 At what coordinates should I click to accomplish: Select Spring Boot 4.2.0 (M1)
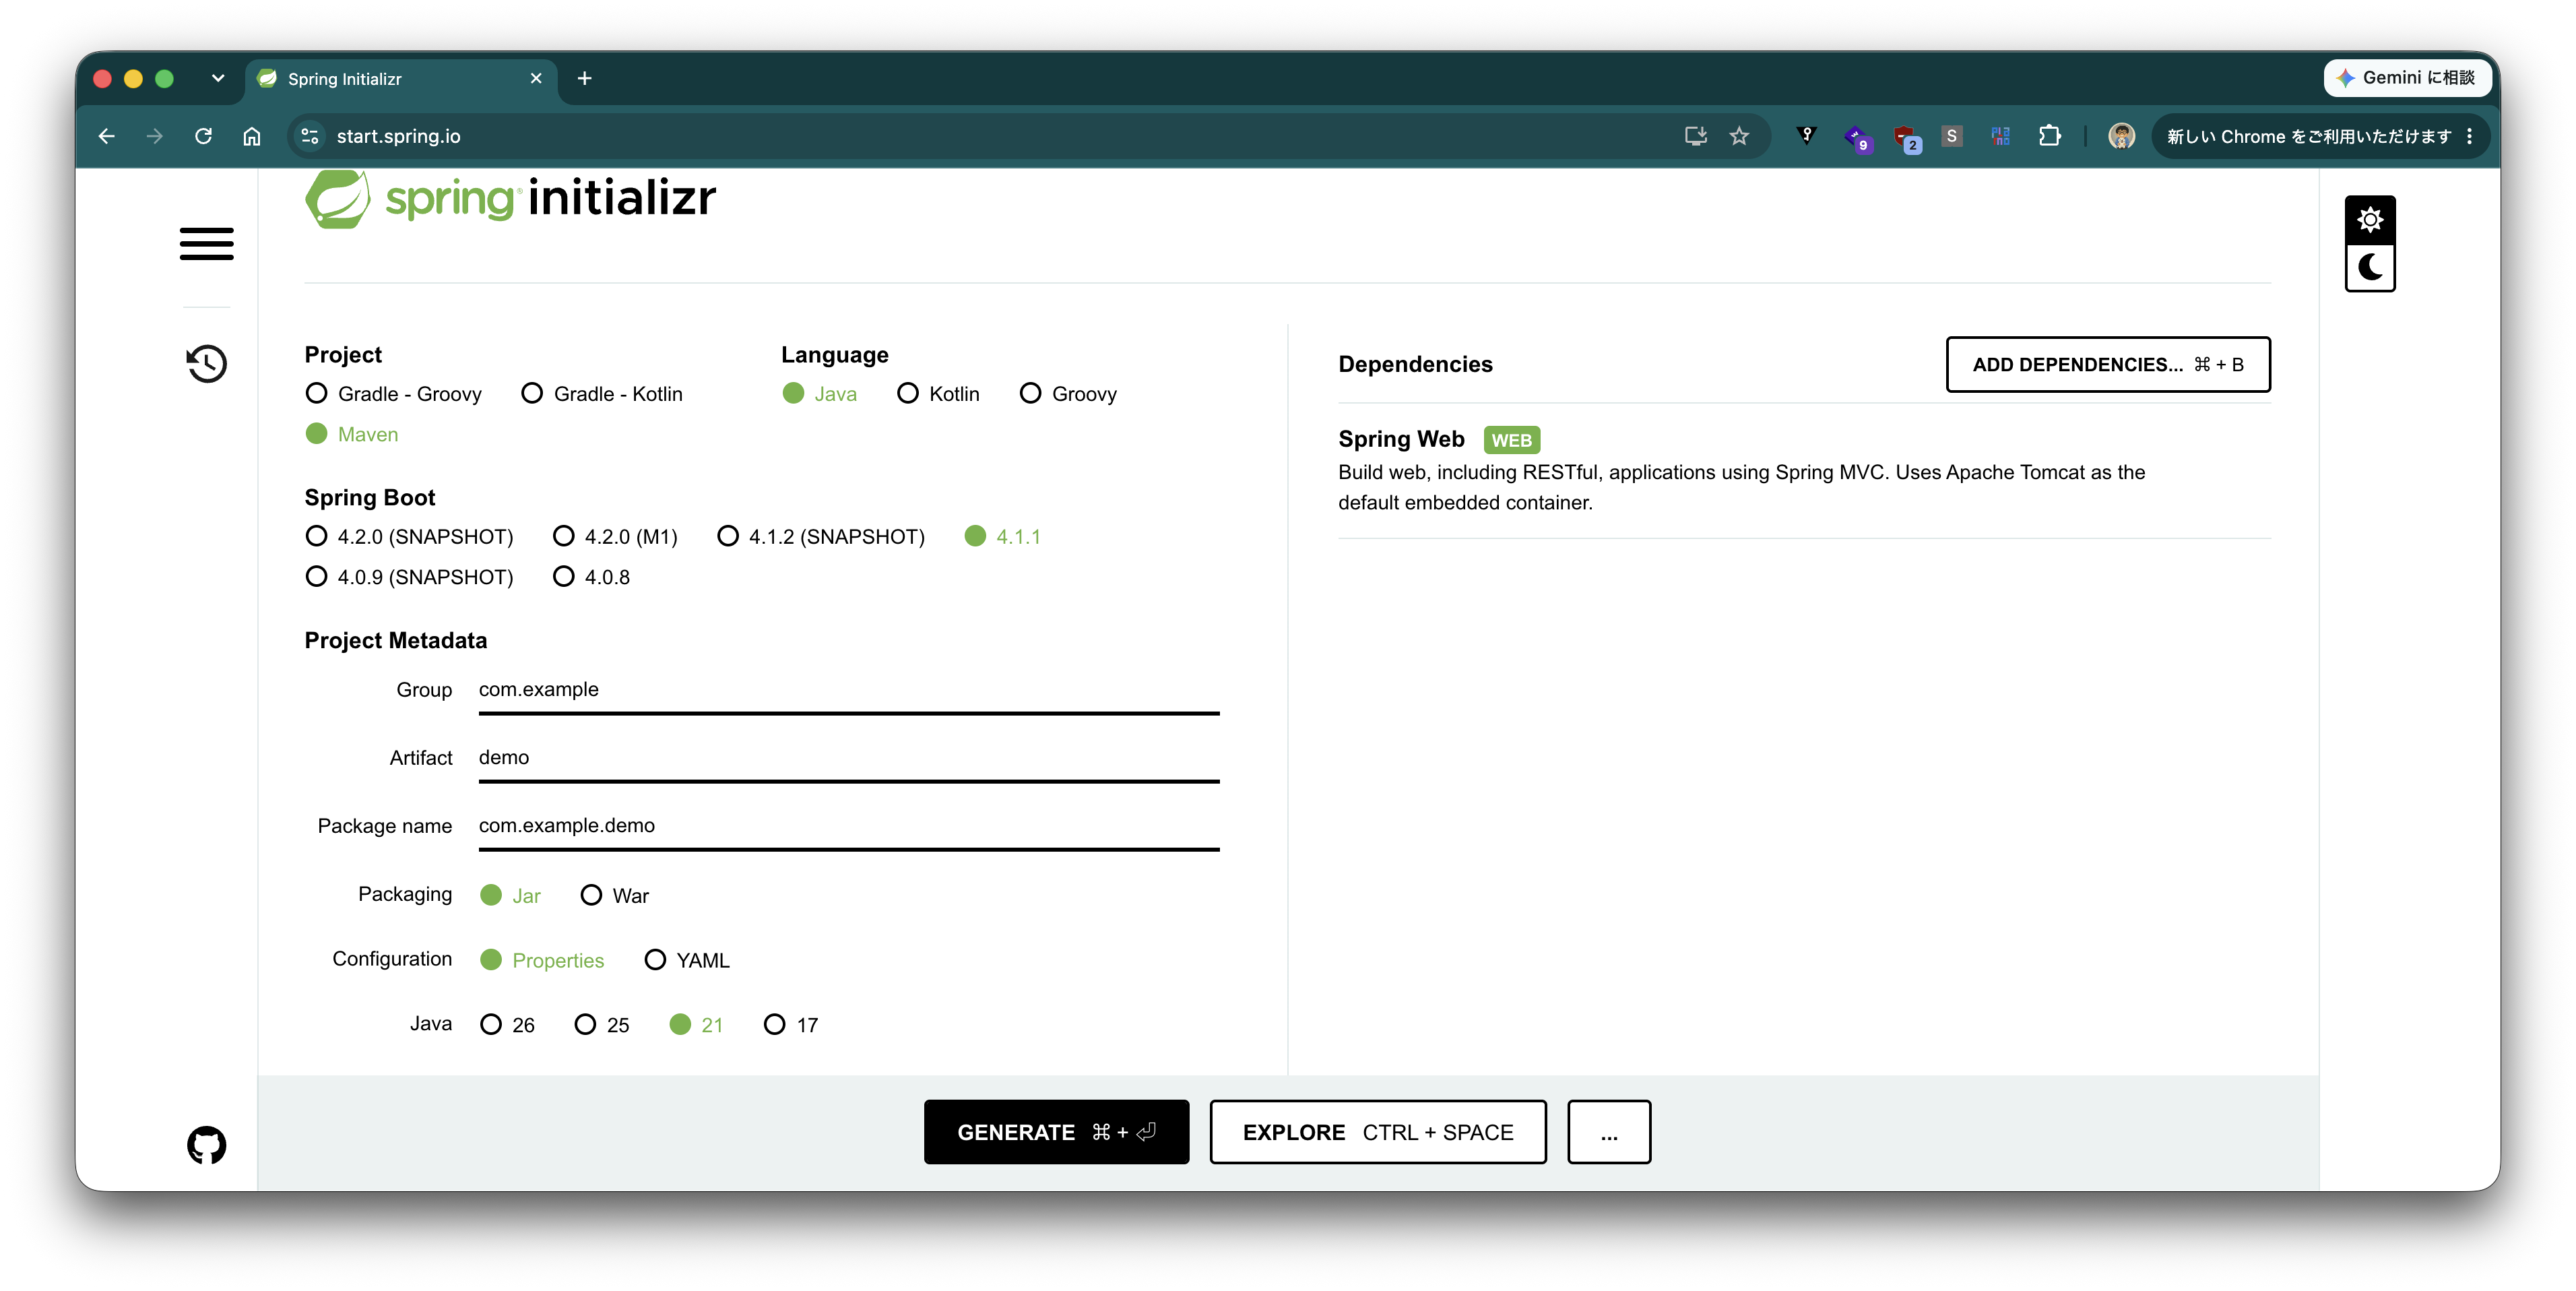click(x=615, y=537)
